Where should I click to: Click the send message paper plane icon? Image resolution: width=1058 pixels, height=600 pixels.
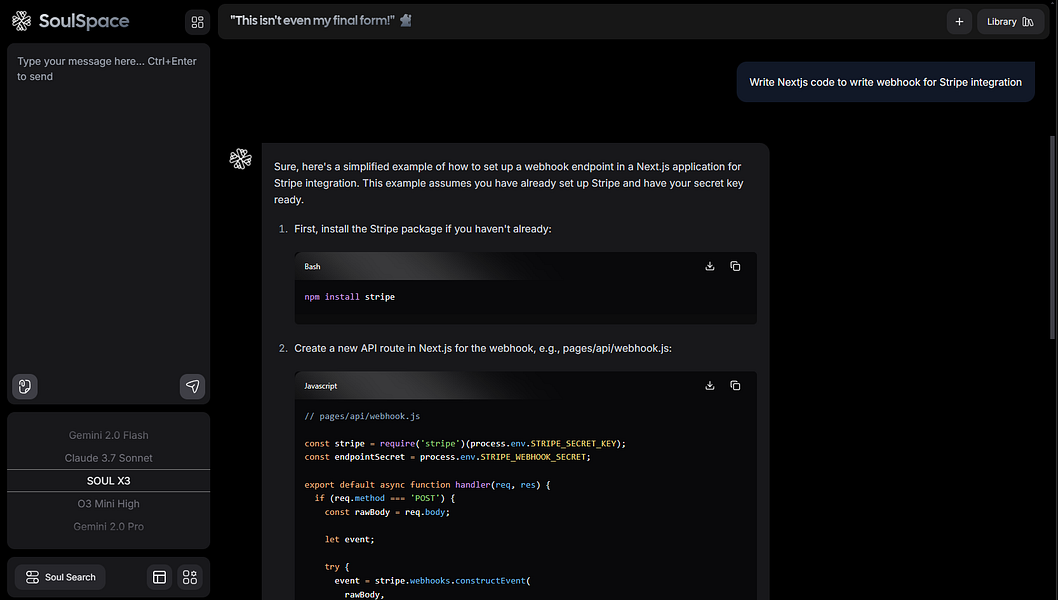coord(192,386)
